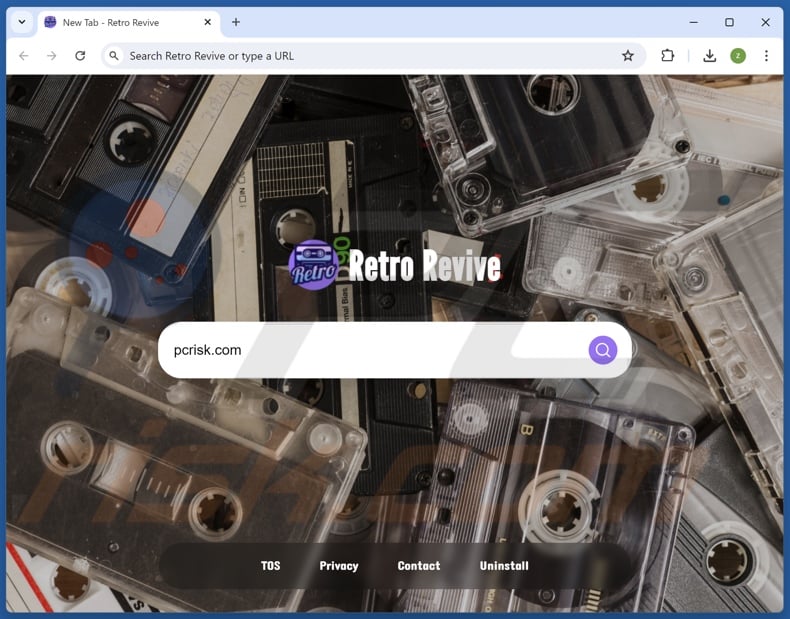Open the Contact link

[419, 566]
